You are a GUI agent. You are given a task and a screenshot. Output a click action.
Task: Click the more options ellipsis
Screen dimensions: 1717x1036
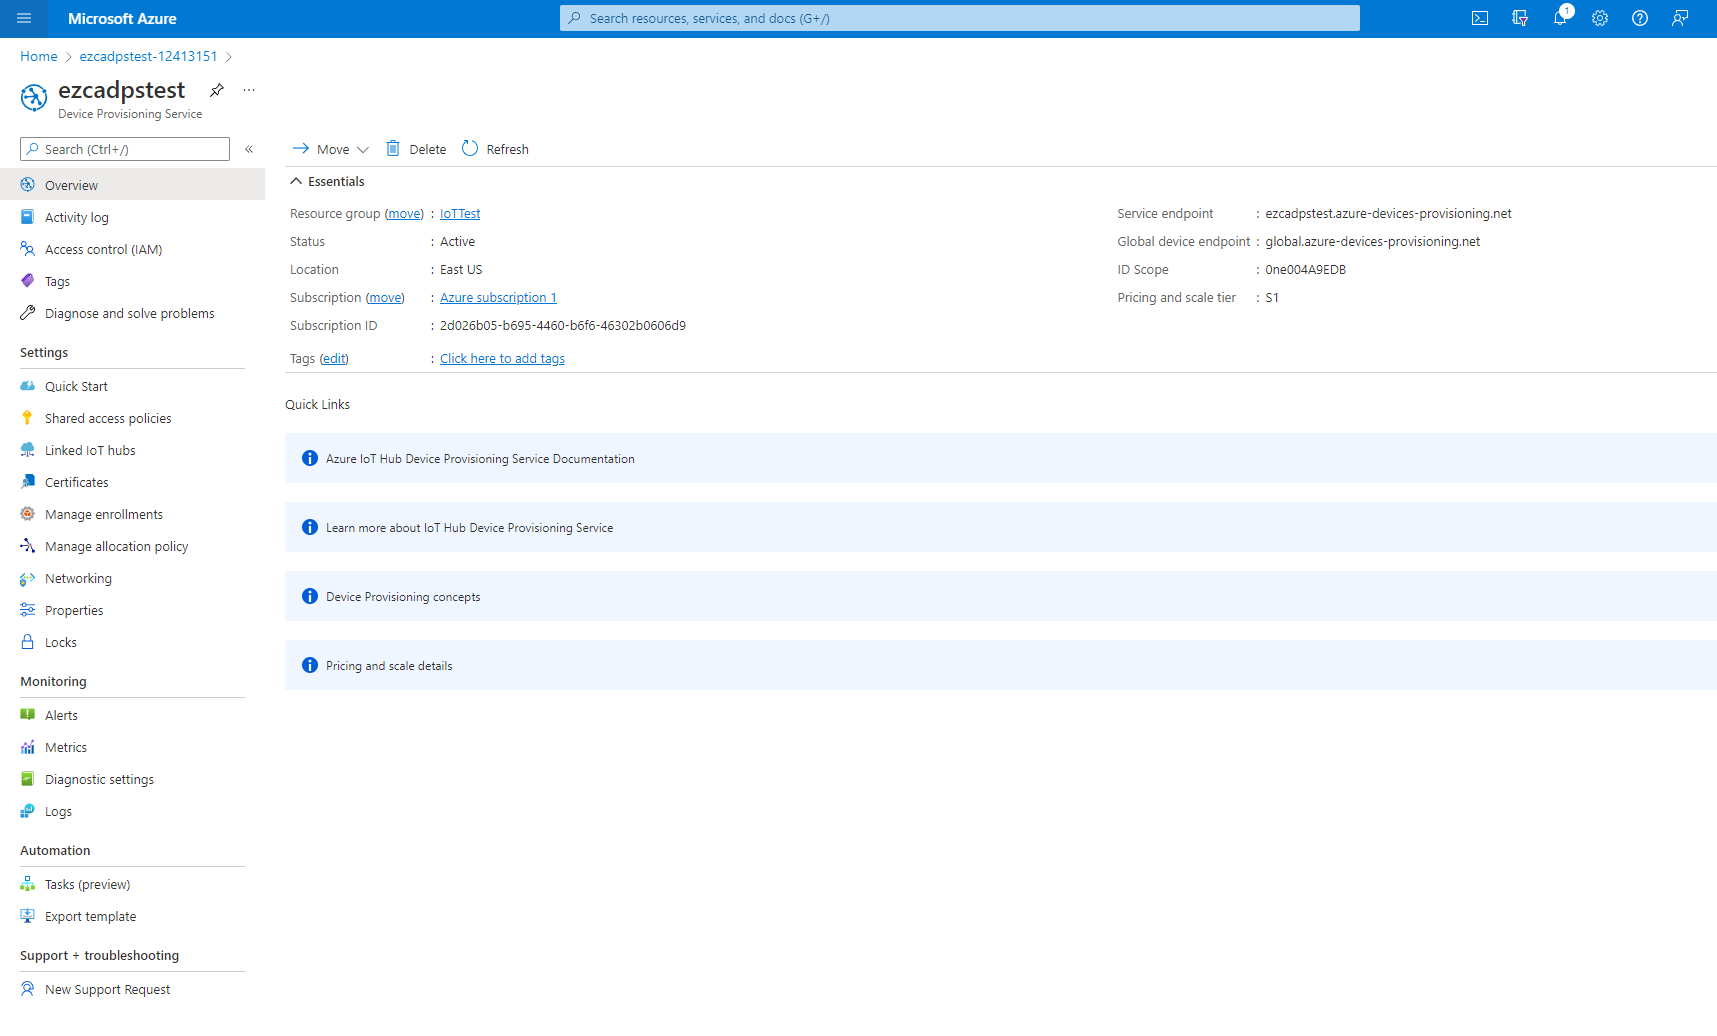pyautogui.click(x=249, y=90)
